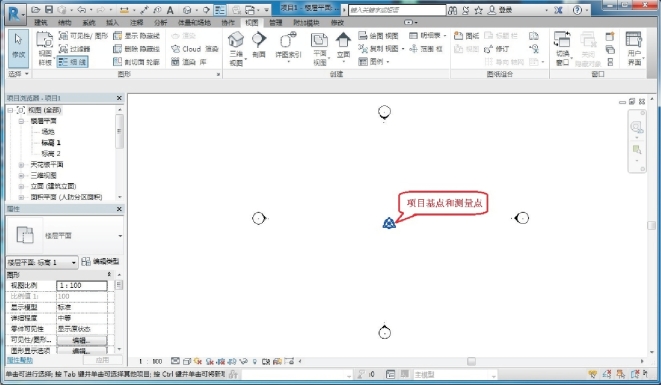
Task: Select the 三维视图 (3D view) house icon
Action: [236, 40]
